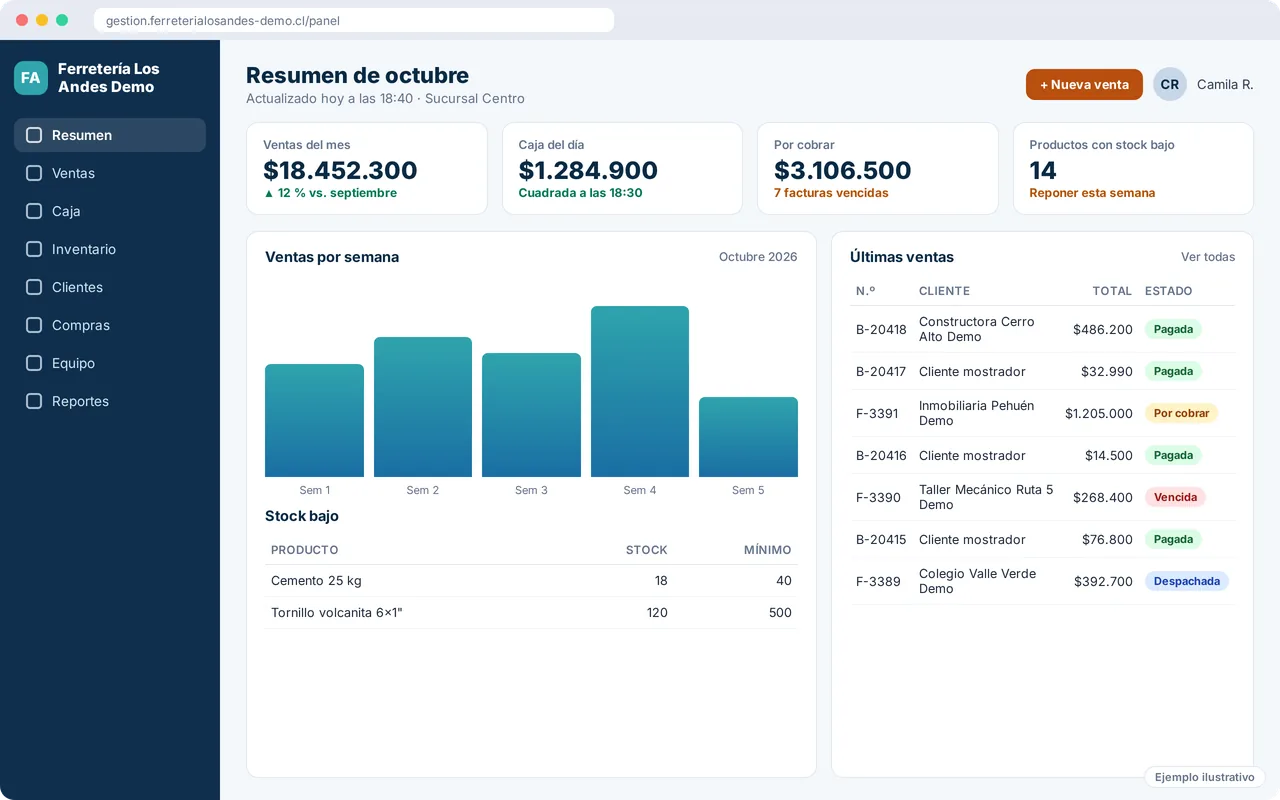Open the Caja del día card

[x=622, y=168]
